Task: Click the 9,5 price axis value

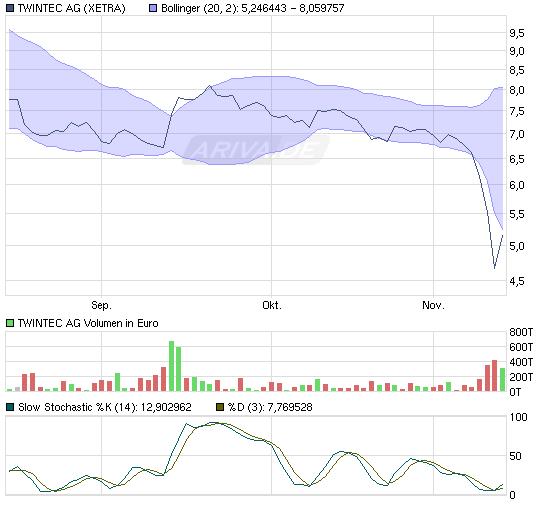Action: 517,33
